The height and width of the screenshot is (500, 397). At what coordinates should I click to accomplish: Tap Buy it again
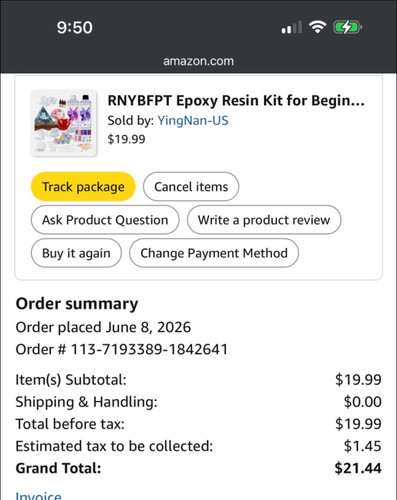click(x=76, y=253)
